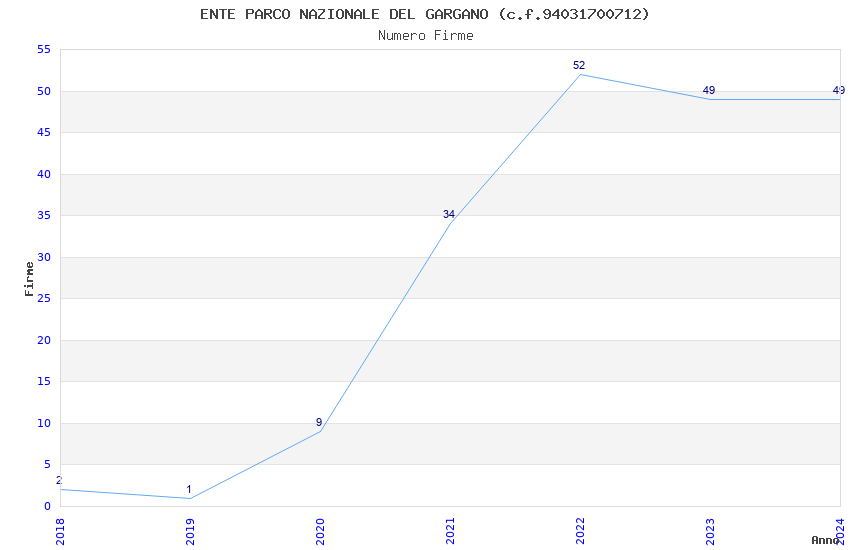Click y-axis value 0
Image resolution: width=850 pixels, height=550 pixels.
coord(48,506)
